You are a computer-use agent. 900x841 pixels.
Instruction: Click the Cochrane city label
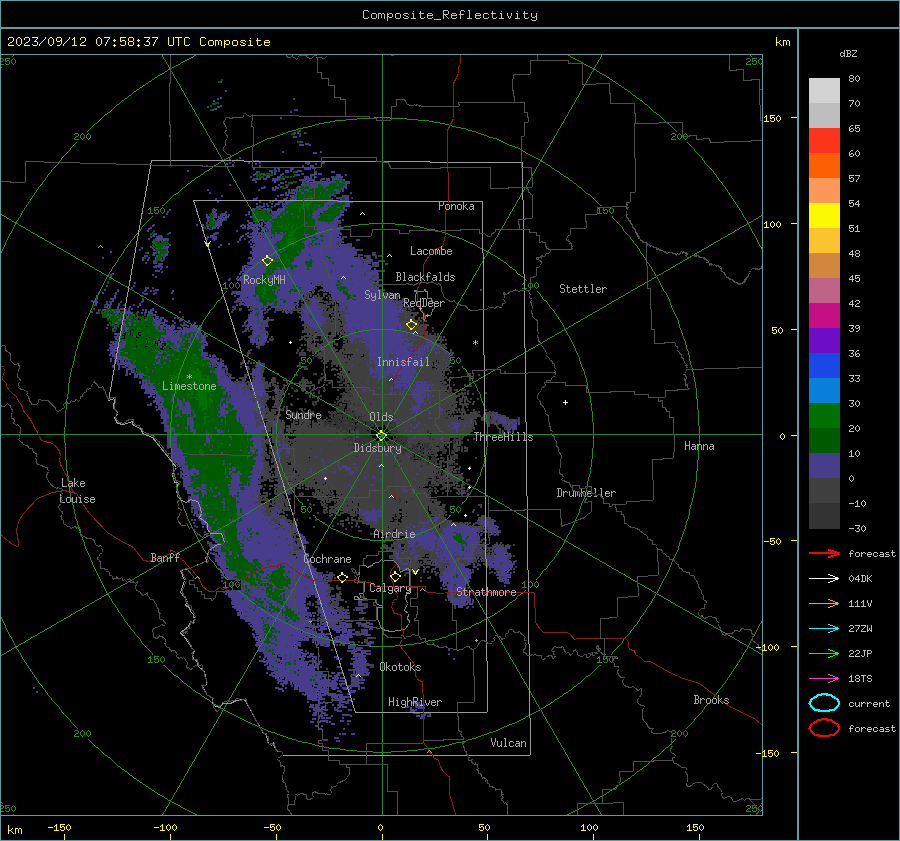(x=327, y=559)
